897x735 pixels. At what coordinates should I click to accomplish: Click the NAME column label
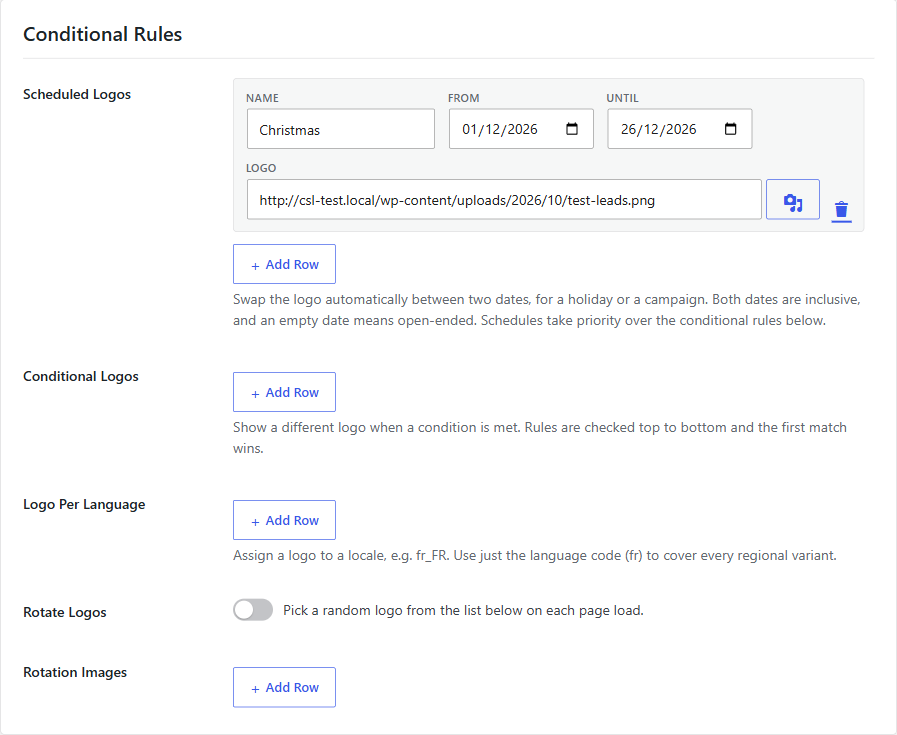(263, 98)
